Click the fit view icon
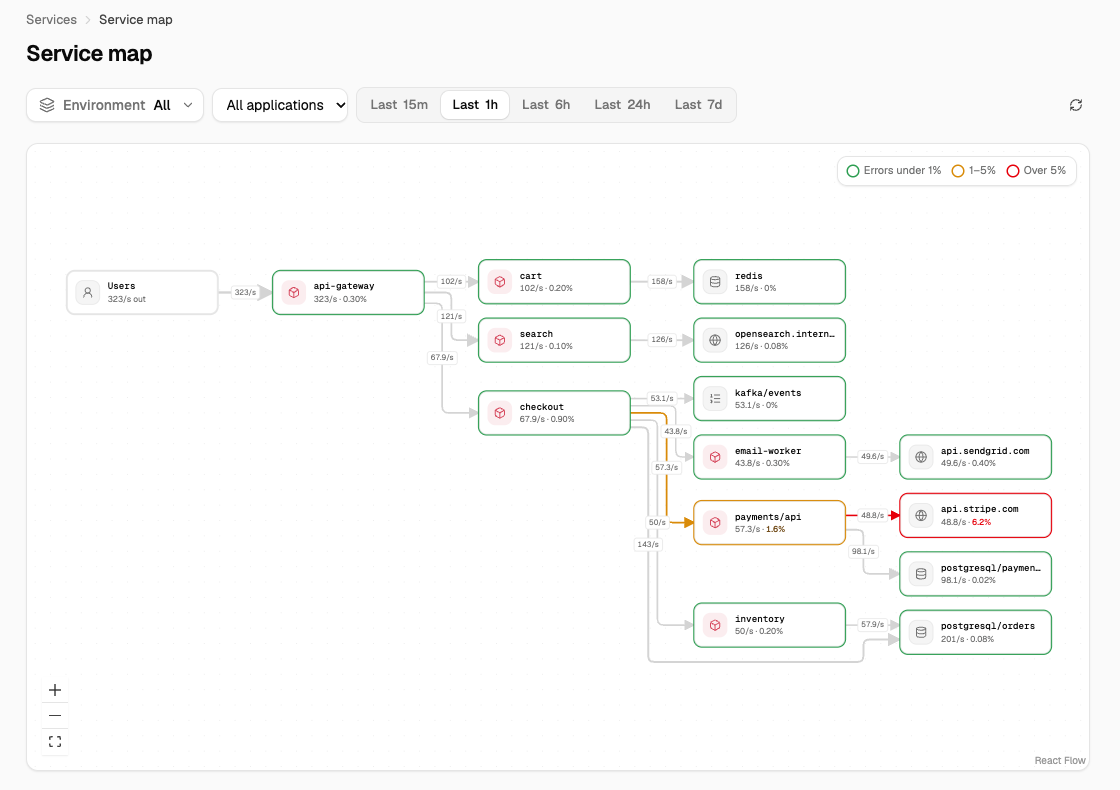1120x790 pixels. point(55,741)
